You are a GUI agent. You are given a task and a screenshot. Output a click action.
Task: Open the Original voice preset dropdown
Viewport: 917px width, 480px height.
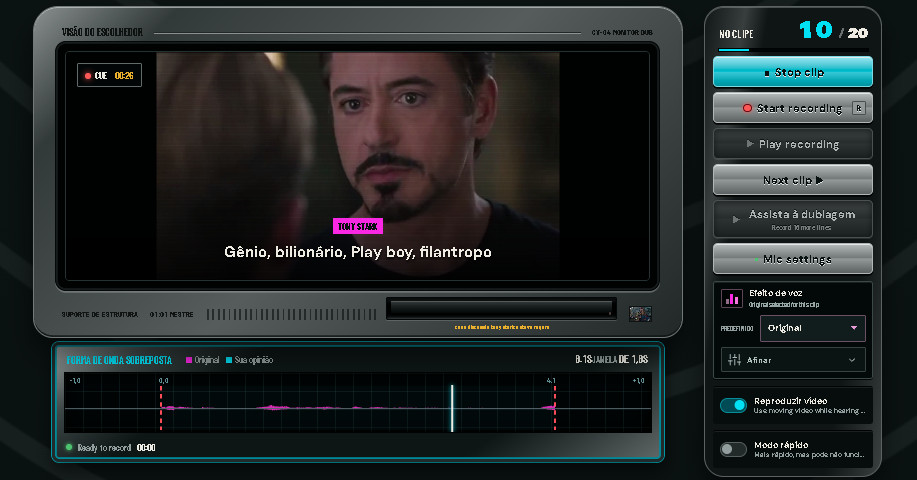[812, 328]
